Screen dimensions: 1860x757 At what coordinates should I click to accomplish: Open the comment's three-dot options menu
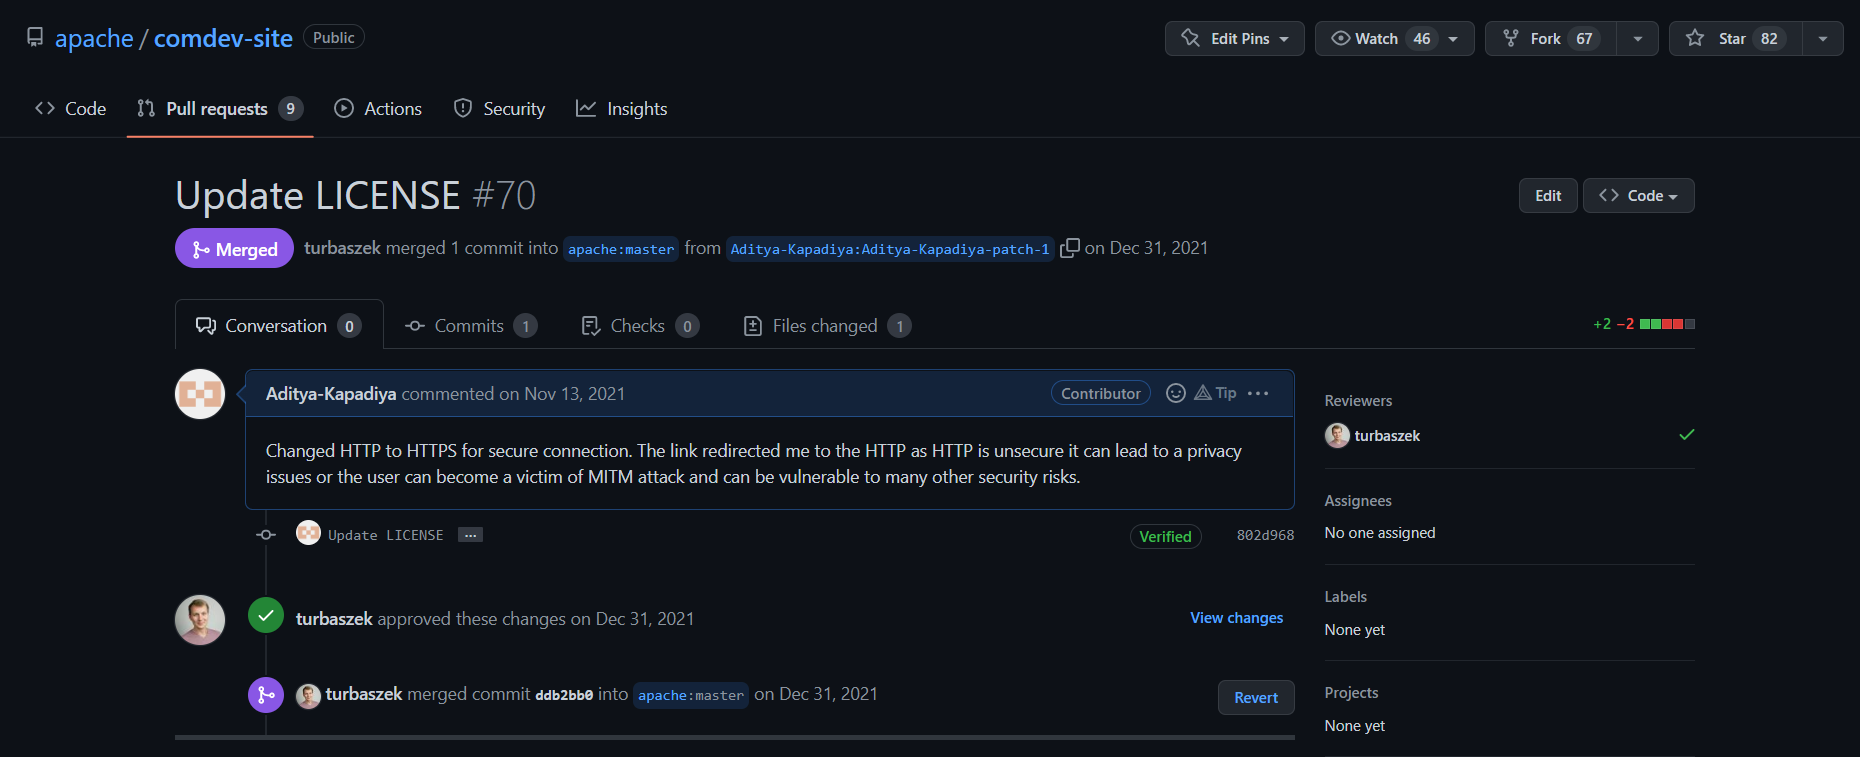pyautogui.click(x=1258, y=393)
